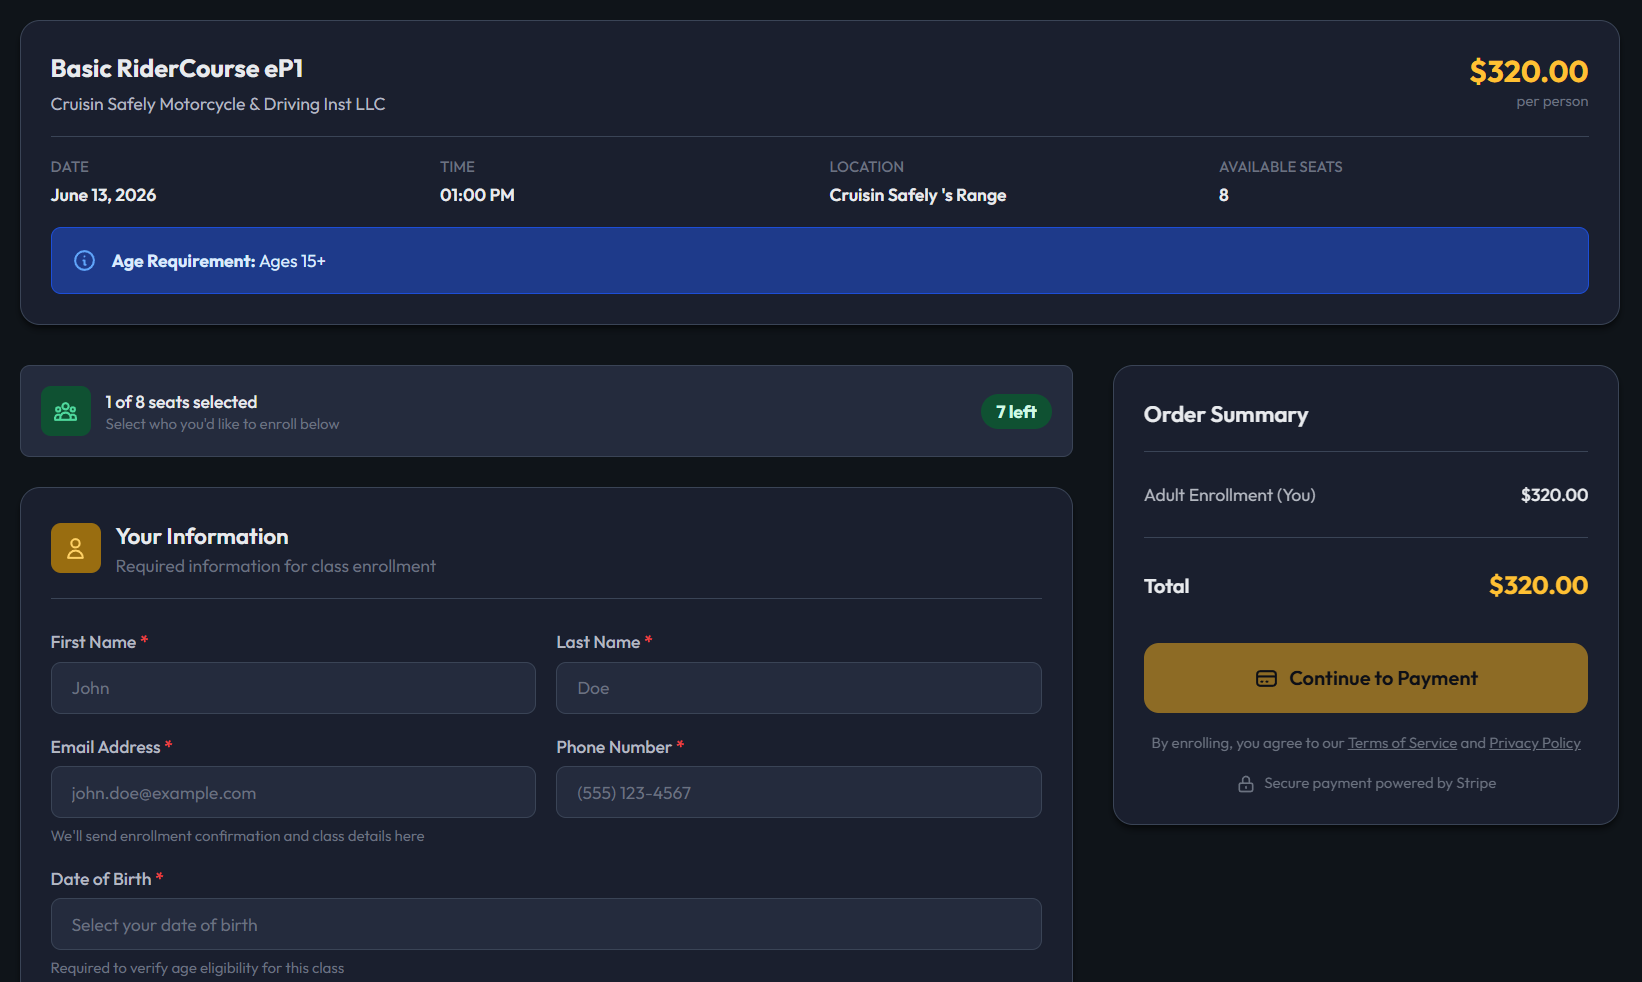Click the 'LOCATION' label
The width and height of the screenshot is (1642, 982).
(x=866, y=167)
